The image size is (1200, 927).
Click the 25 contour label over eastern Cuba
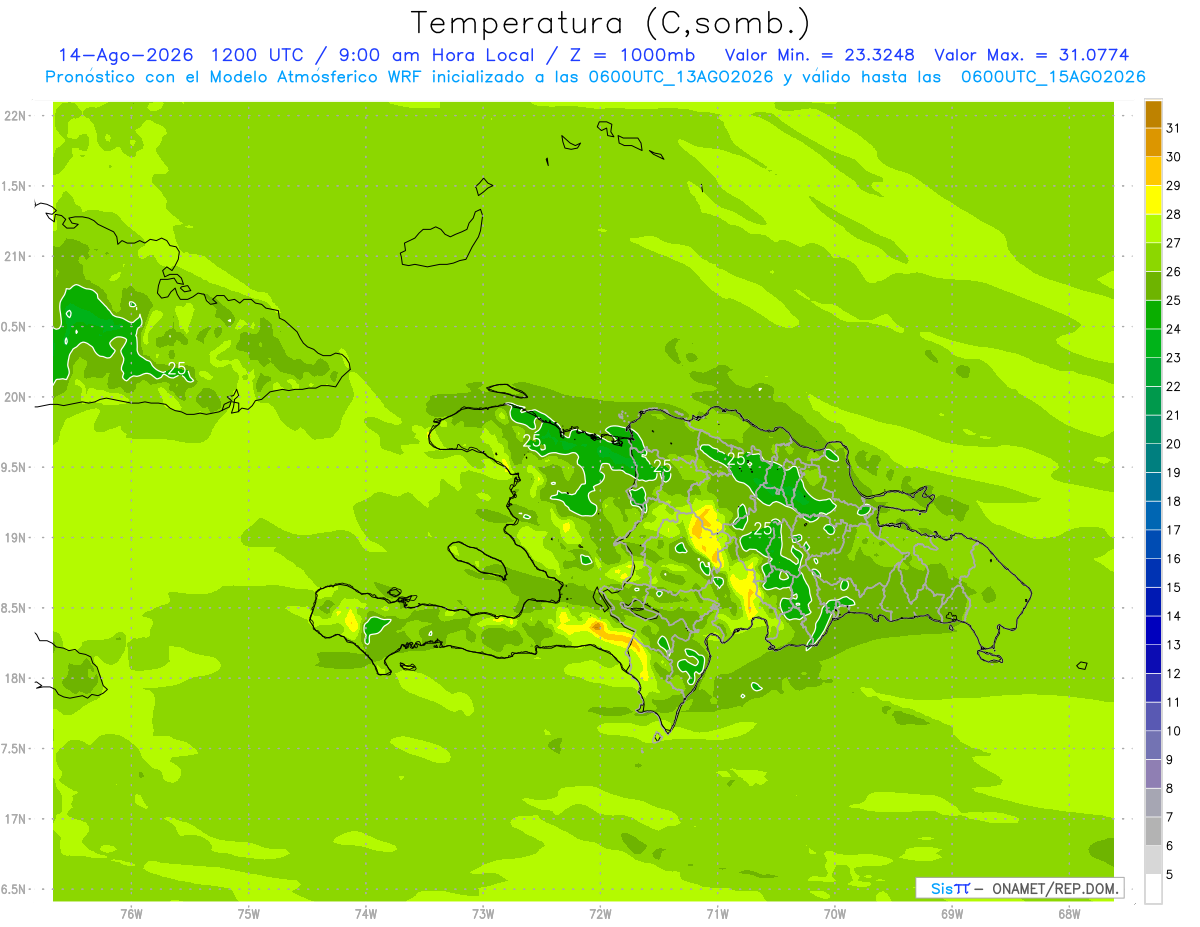pyautogui.click(x=177, y=368)
